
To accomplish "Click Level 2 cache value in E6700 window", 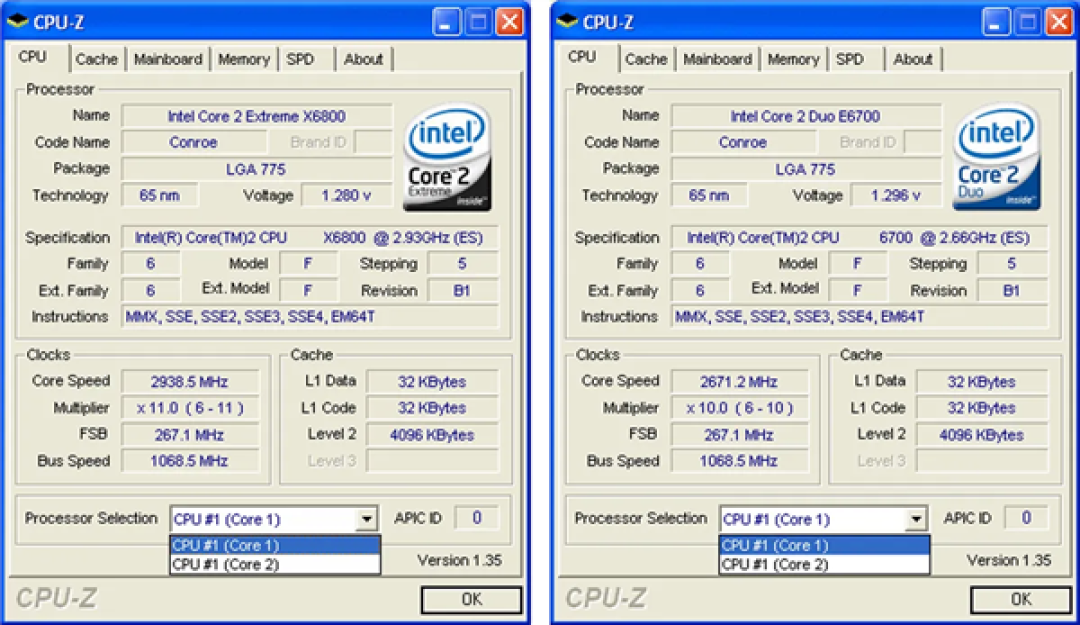I will (x=982, y=435).
